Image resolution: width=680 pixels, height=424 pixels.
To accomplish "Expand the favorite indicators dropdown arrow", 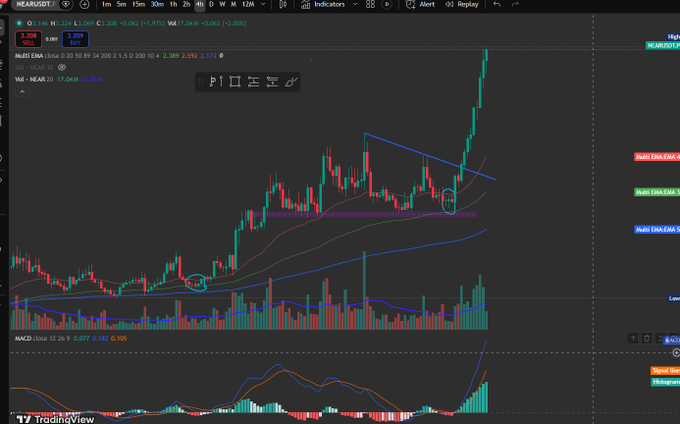I will click(355, 4).
